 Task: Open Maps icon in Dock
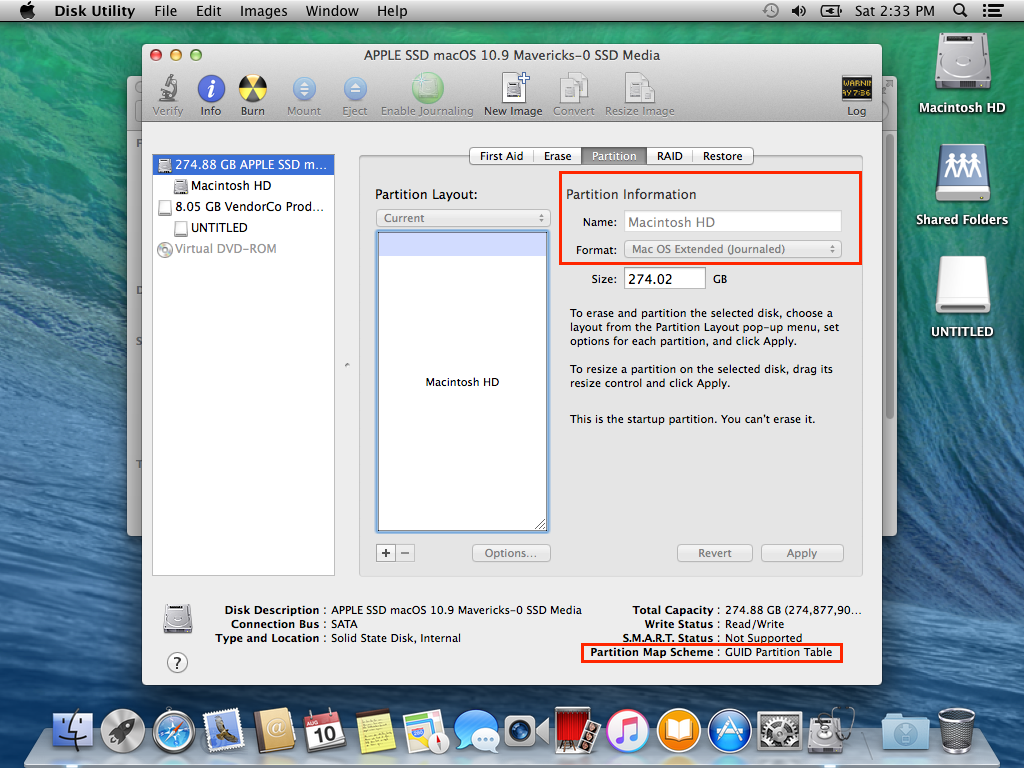tap(426, 731)
